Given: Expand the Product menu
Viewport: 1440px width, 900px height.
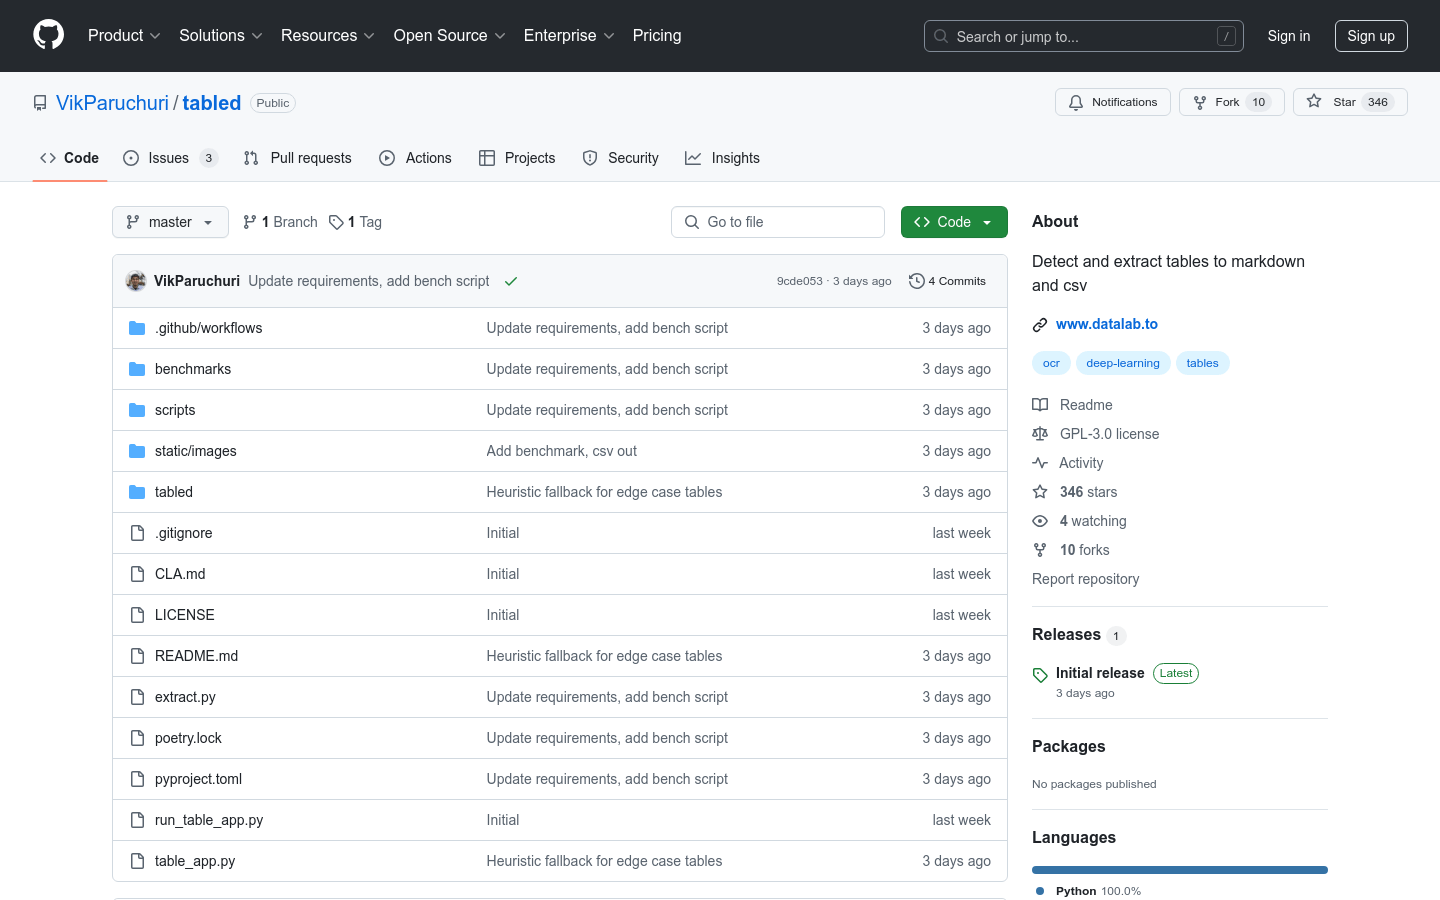Looking at the screenshot, I should [x=124, y=36].
